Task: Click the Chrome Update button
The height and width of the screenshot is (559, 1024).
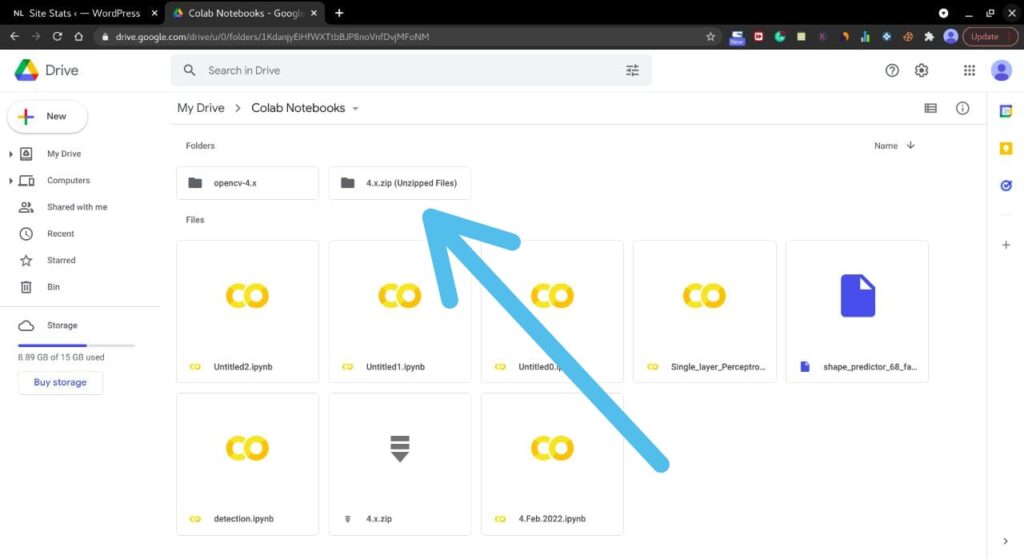Action: click(989, 37)
